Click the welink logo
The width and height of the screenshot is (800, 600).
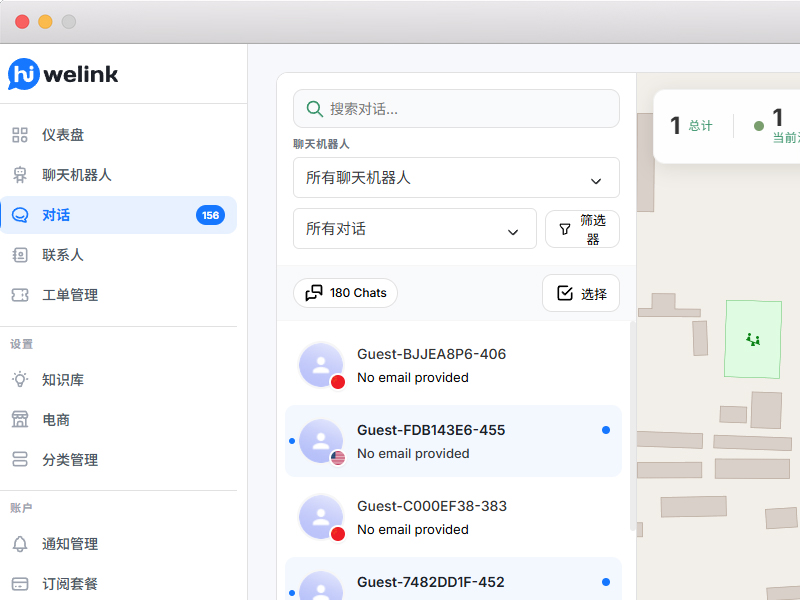[x=63, y=74]
